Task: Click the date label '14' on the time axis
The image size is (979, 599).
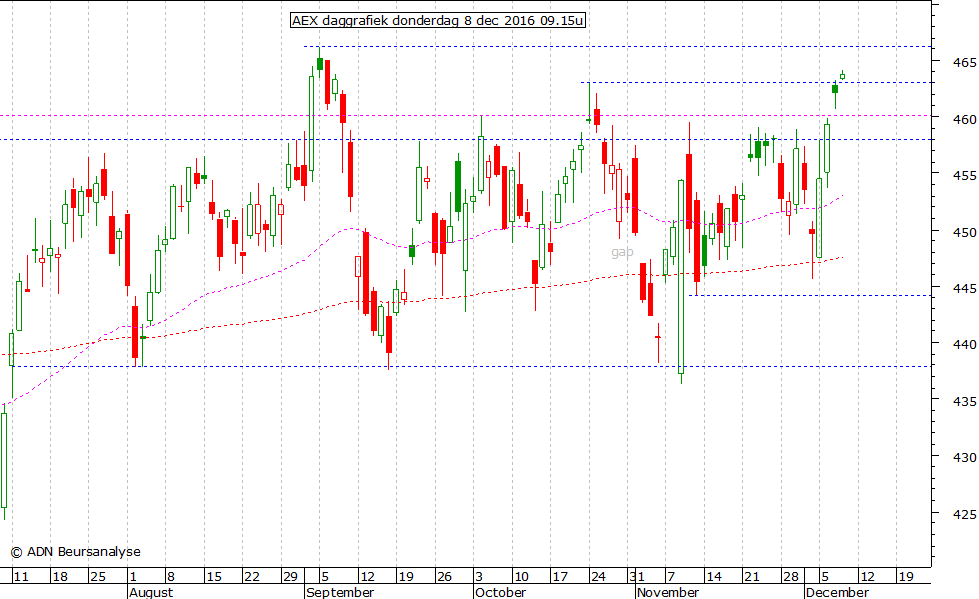Action: click(714, 576)
